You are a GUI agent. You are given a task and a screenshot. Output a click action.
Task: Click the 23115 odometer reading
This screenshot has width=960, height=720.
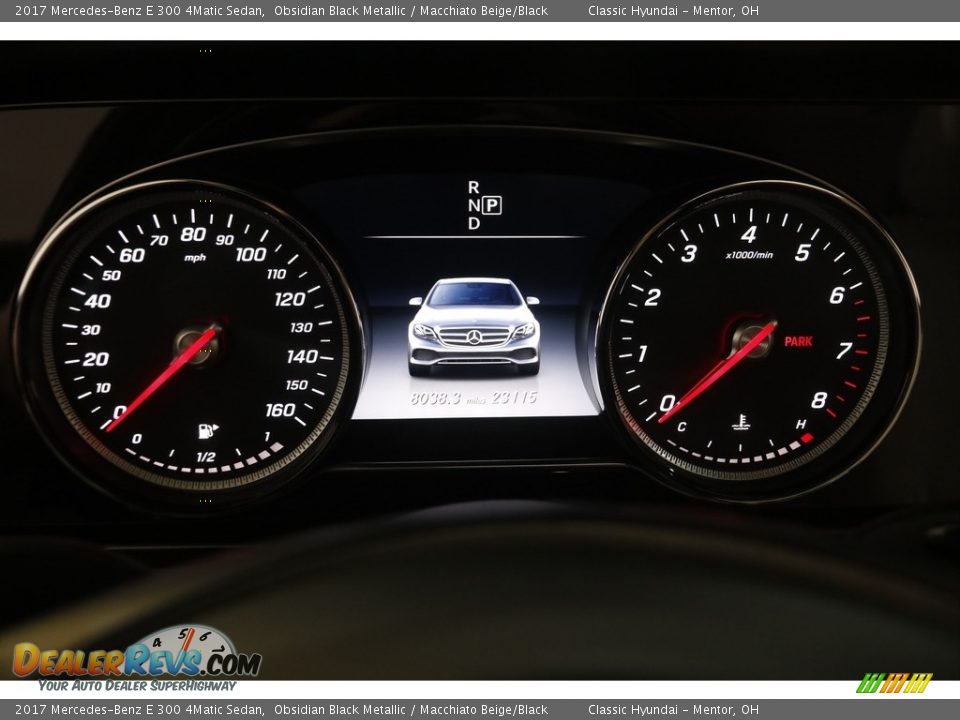point(514,398)
